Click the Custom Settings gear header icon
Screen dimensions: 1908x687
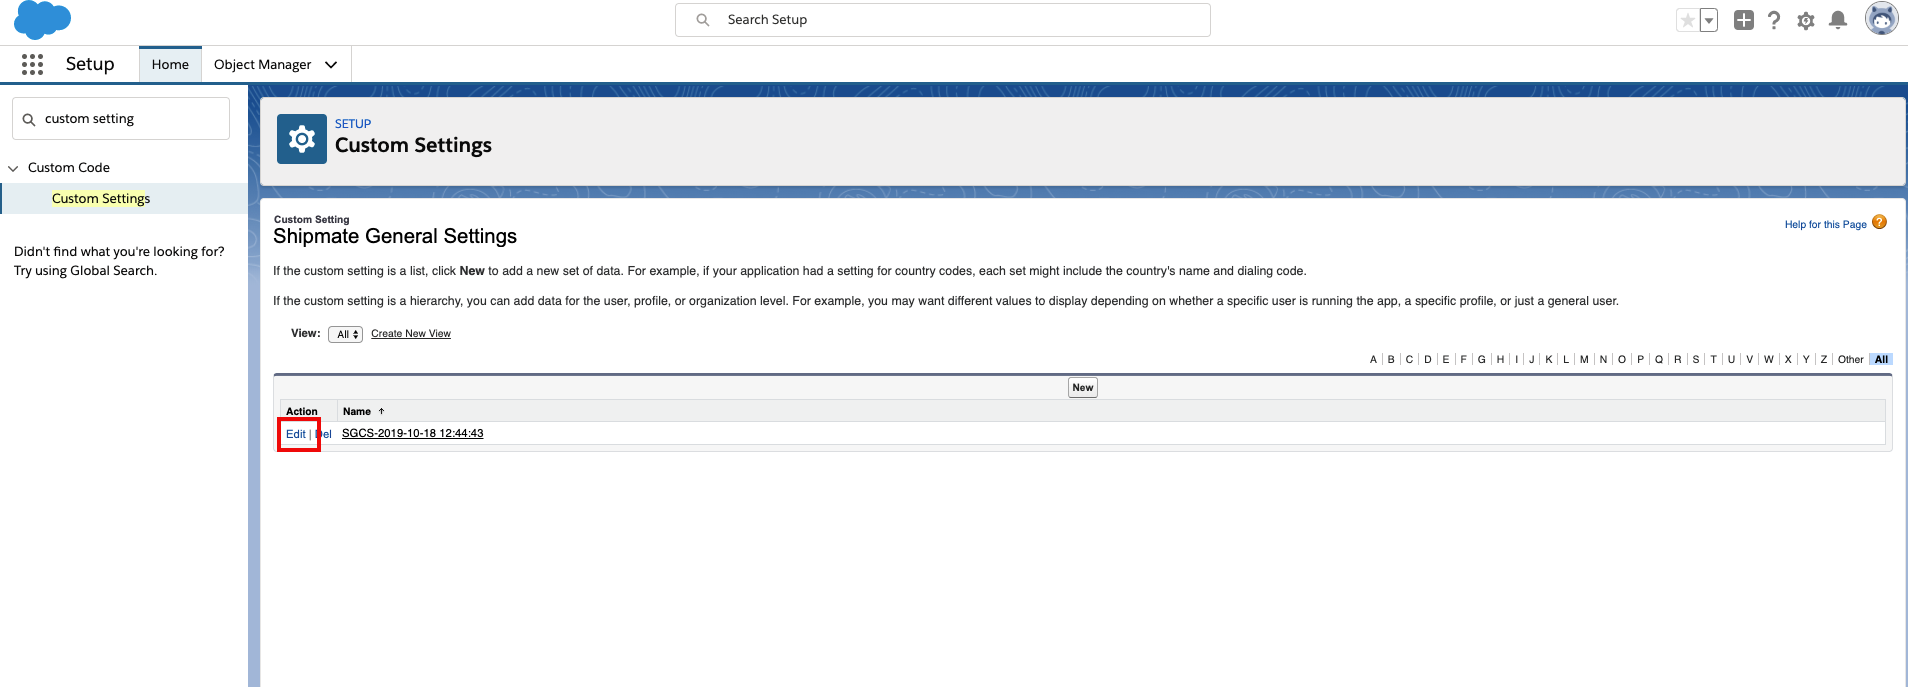302,139
